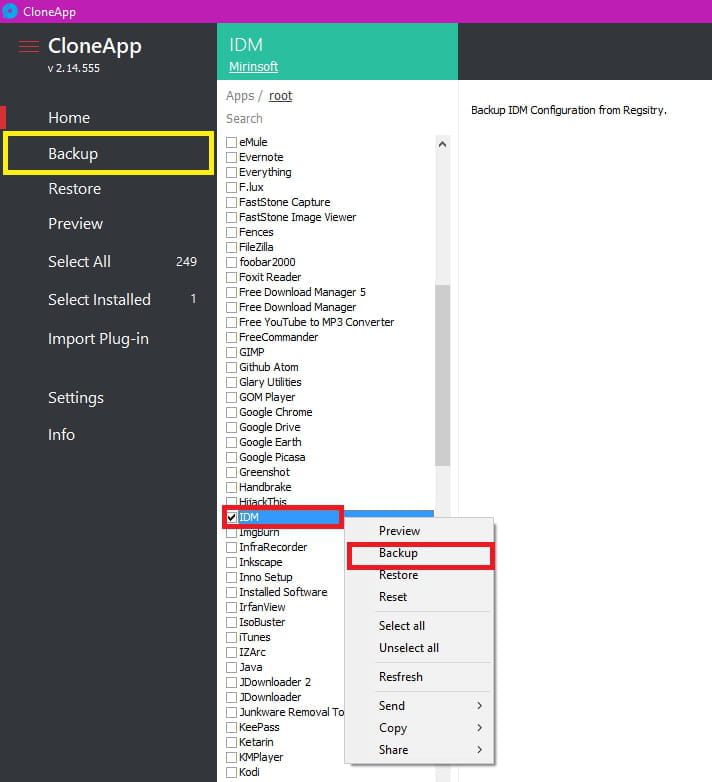Select F.lux entry

[251, 187]
